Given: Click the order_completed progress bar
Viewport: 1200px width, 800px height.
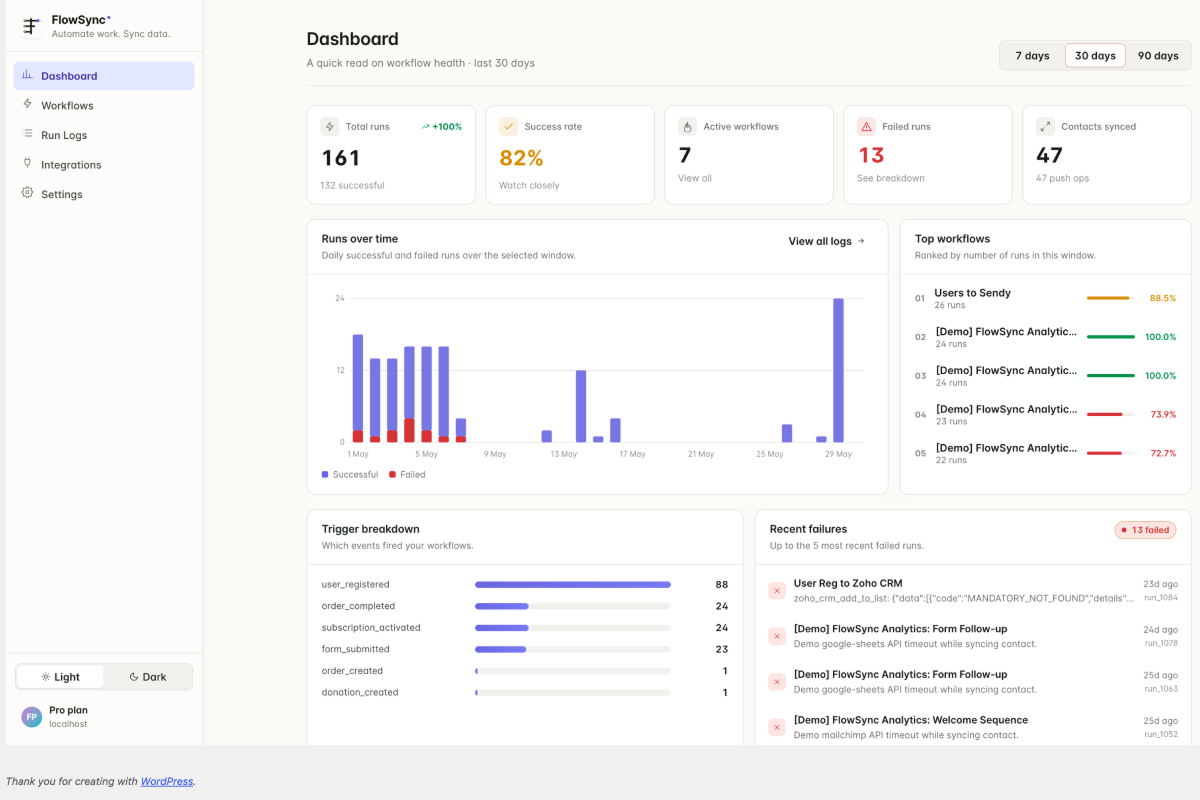Looking at the screenshot, I should [x=573, y=606].
